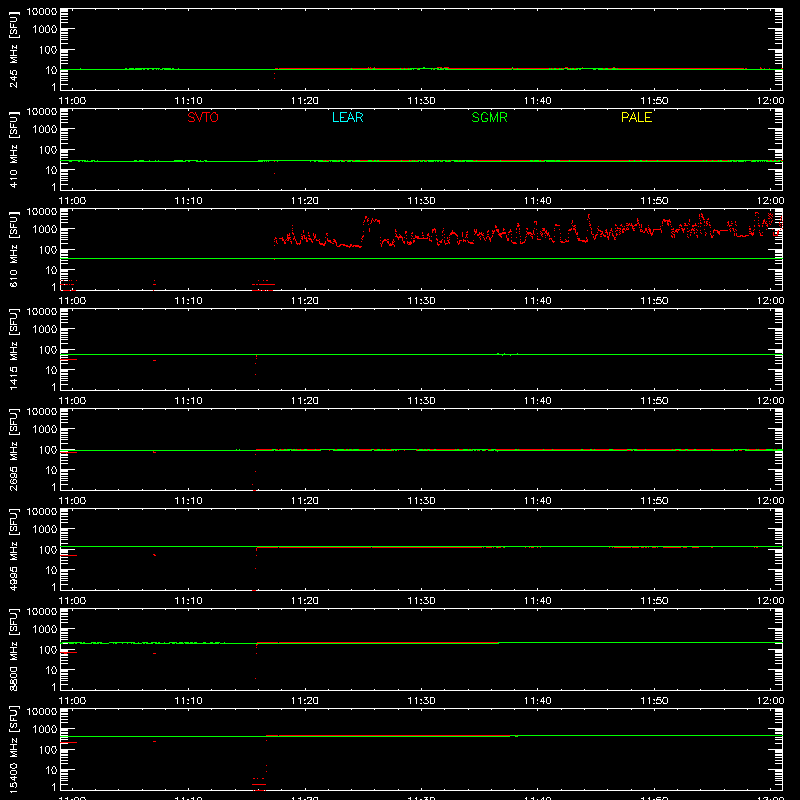Image resolution: width=800 pixels, height=800 pixels.
Task: Click 11:30 tick label under 610 MHz plot
Action: 421,301
